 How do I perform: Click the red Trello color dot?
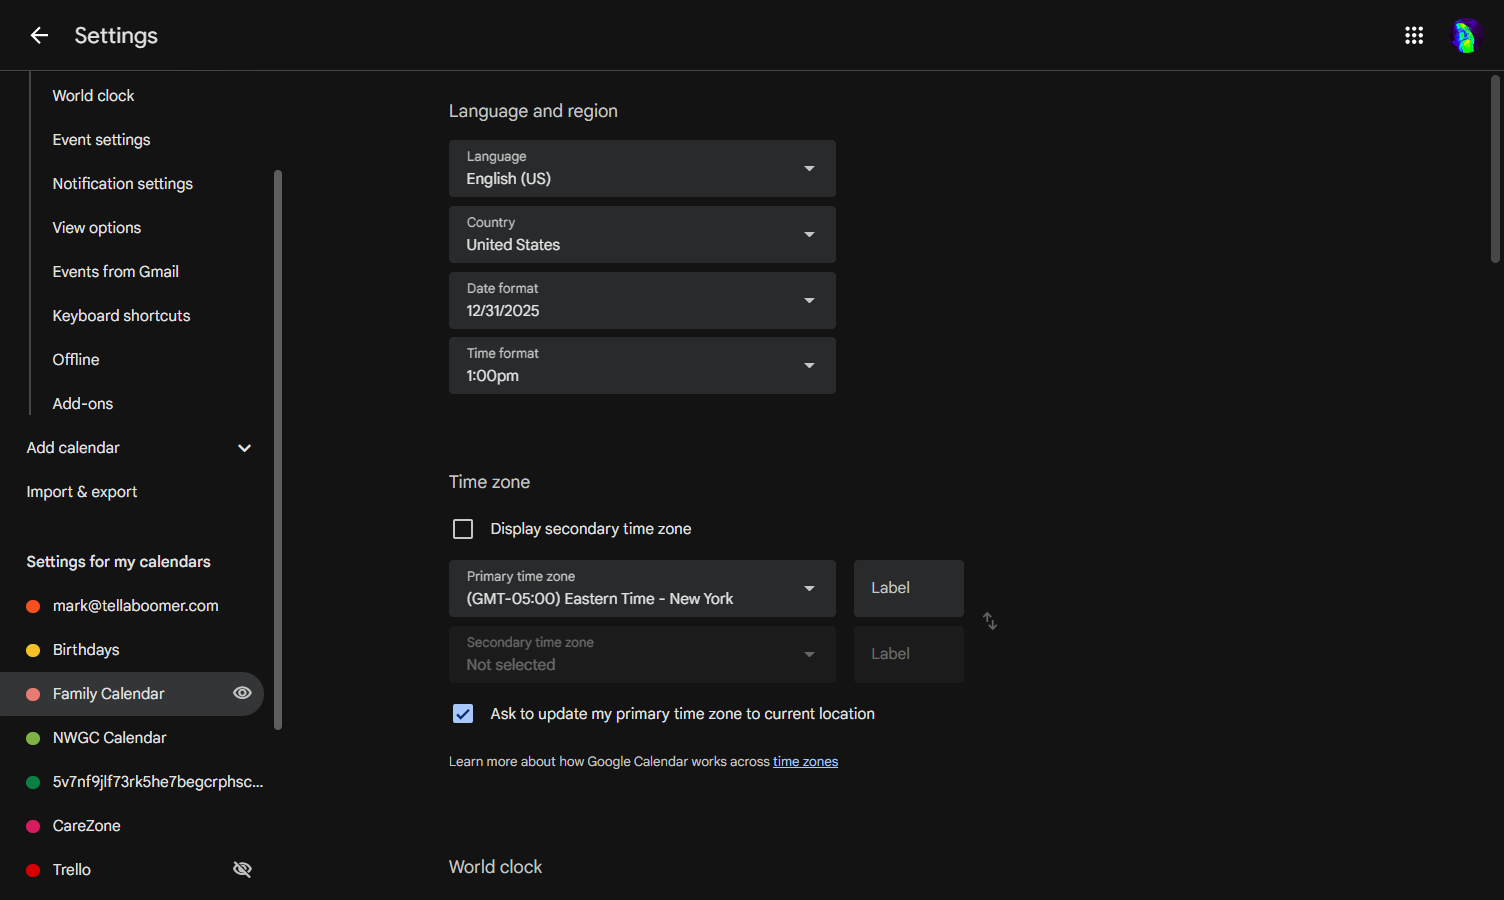pos(33,870)
